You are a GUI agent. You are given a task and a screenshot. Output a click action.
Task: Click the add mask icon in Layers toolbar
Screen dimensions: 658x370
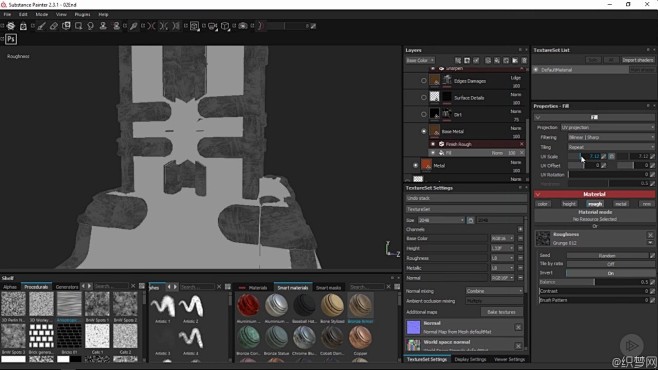click(467, 60)
